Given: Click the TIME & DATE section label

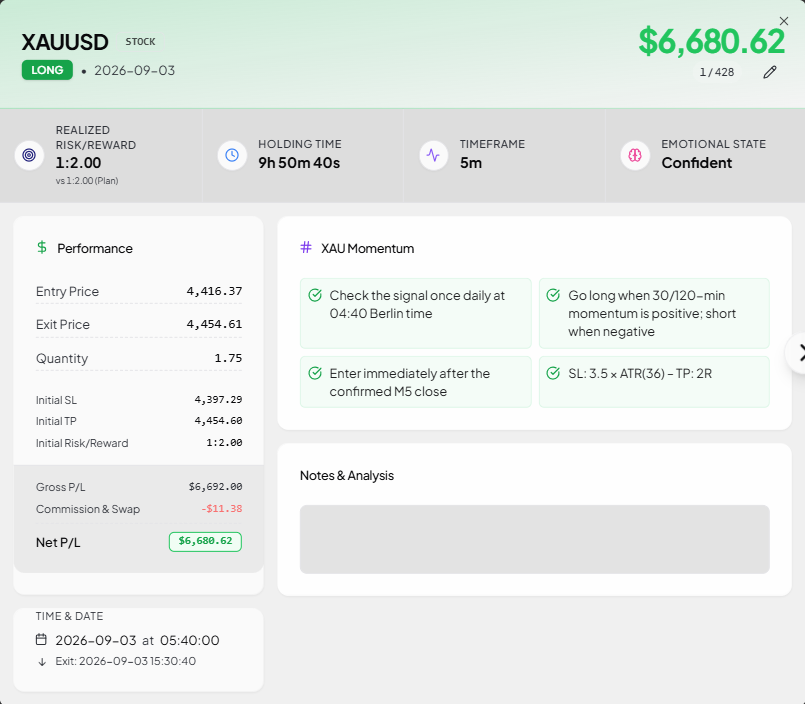Looking at the screenshot, I should click(69, 616).
